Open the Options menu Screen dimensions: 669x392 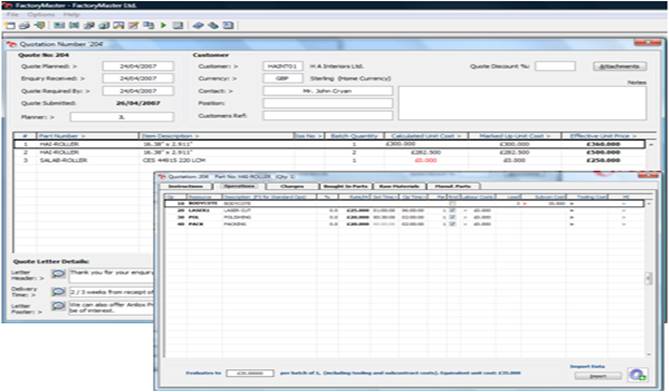(x=41, y=15)
